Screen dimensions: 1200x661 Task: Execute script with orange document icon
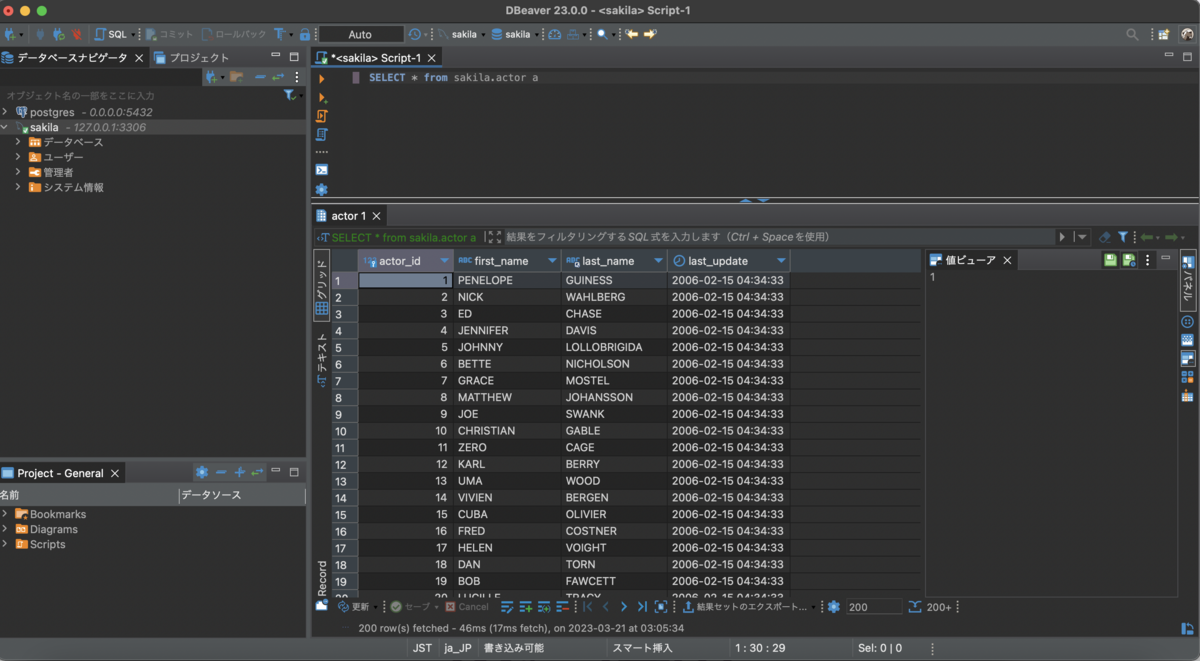tap(321, 116)
